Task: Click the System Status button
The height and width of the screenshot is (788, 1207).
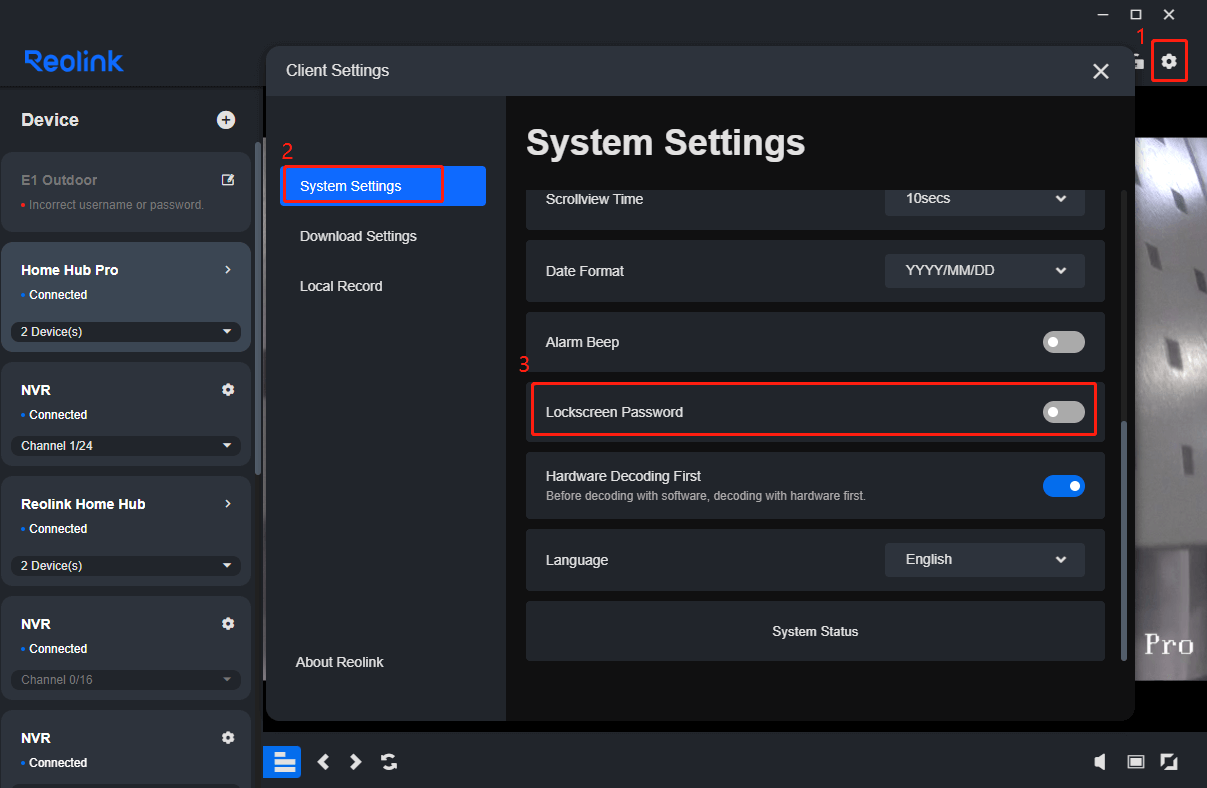Action: 814,631
